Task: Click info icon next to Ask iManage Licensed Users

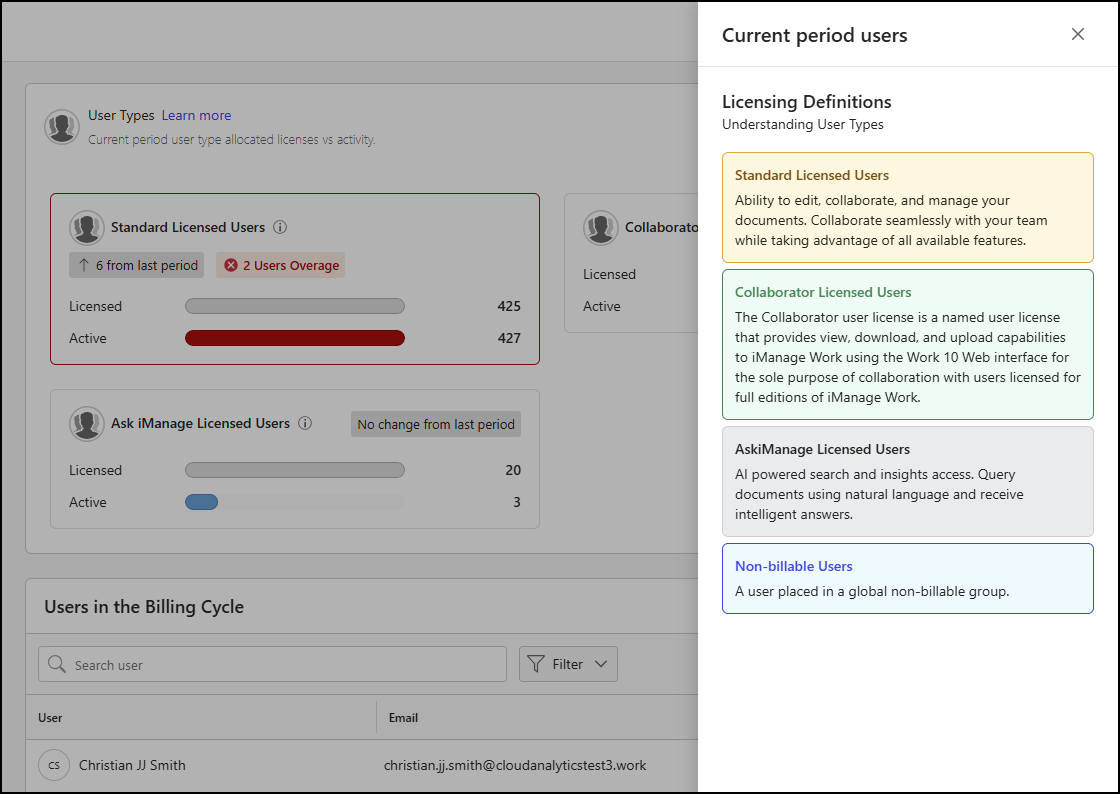Action: (305, 423)
